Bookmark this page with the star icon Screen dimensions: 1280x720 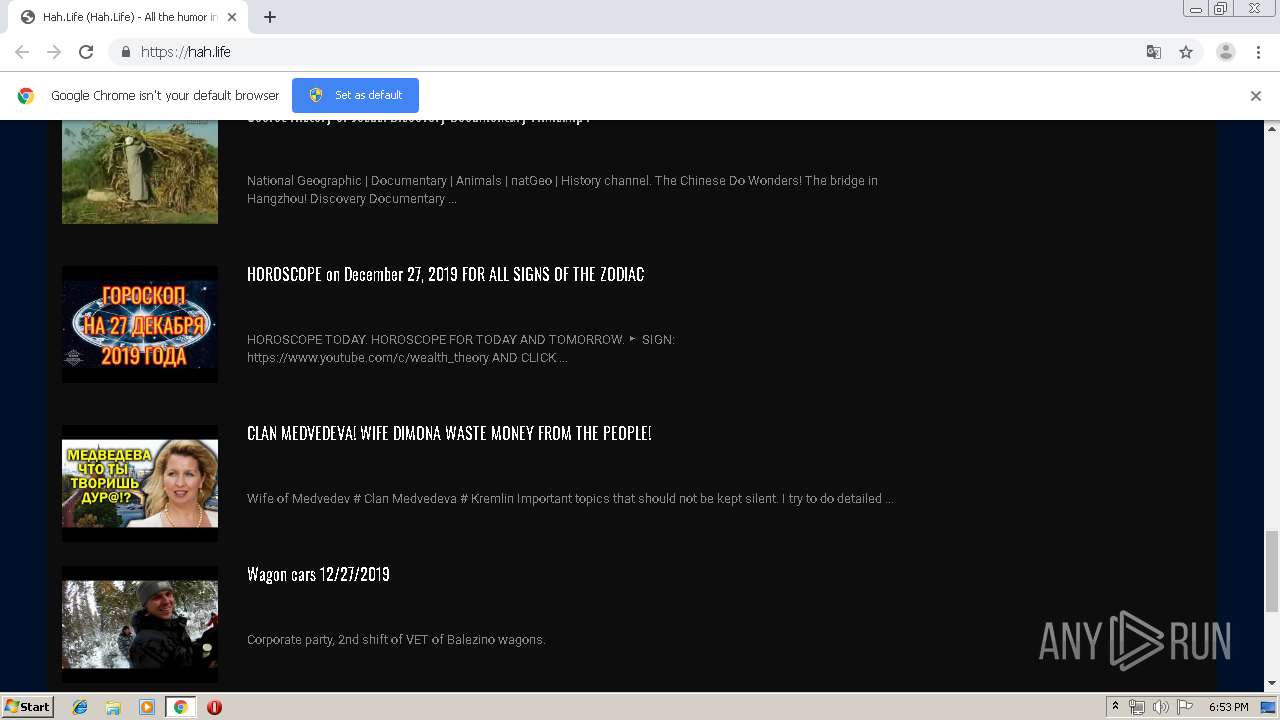[1186, 52]
